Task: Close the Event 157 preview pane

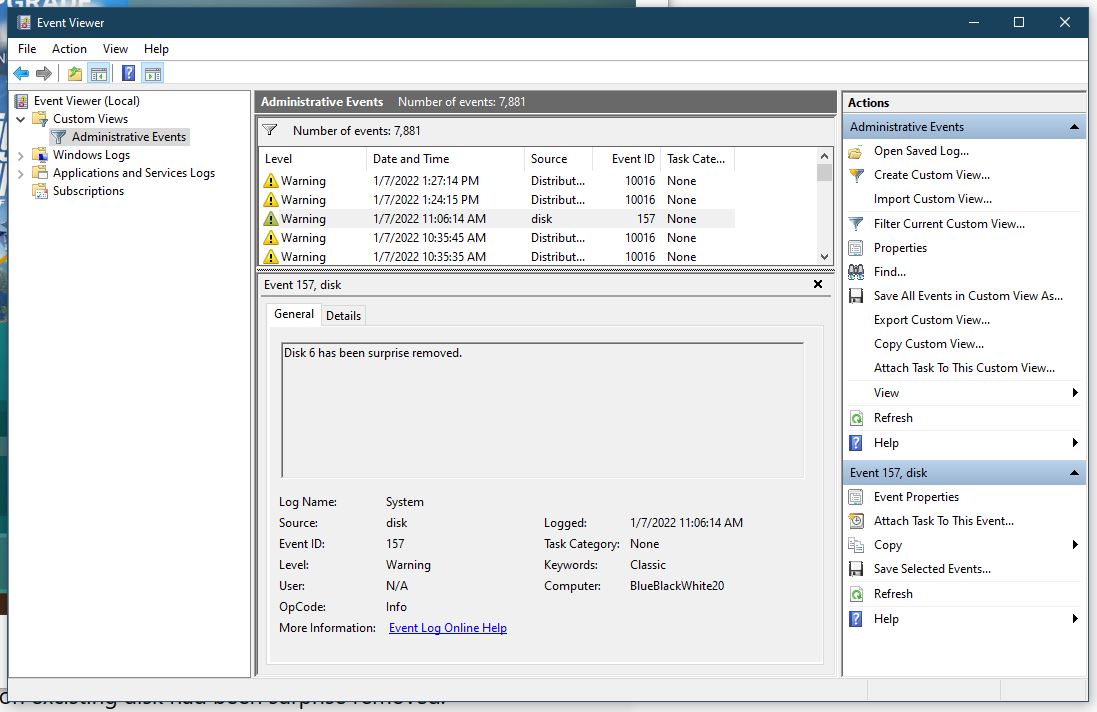Action: point(818,285)
